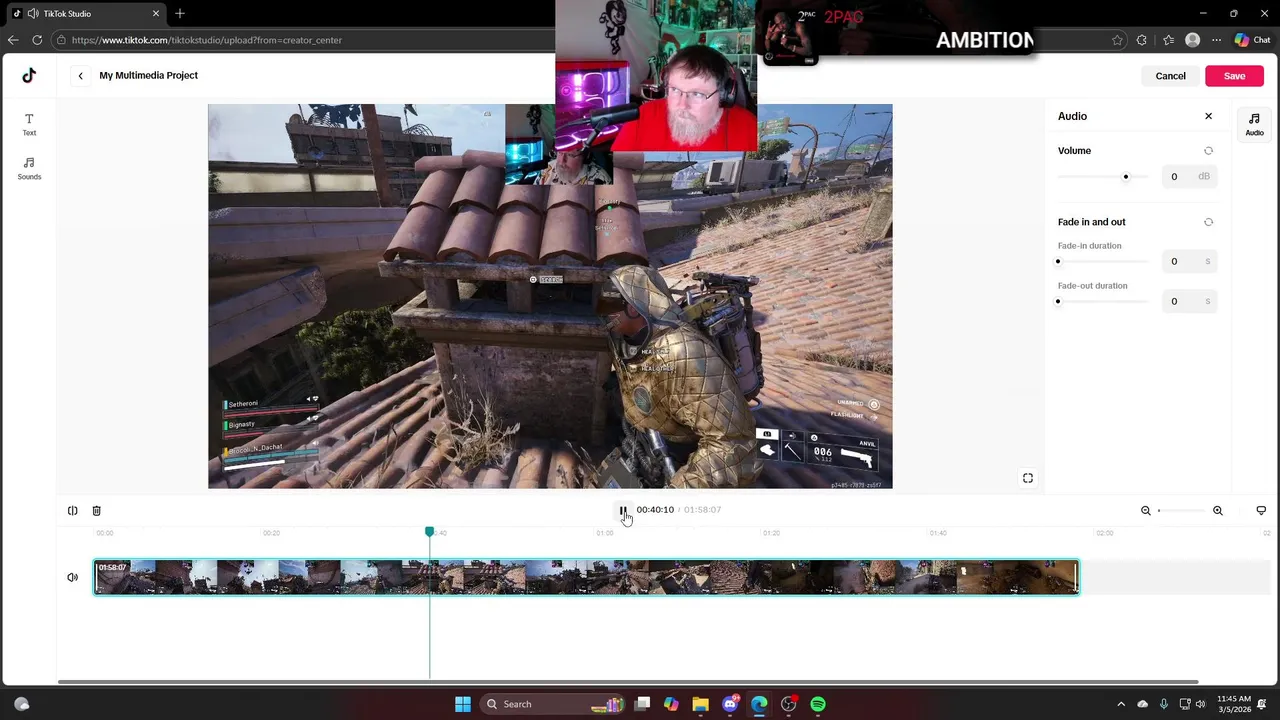This screenshot has height=720, width=1280.
Task: Toggle fullscreen preview of the video
Action: point(1028,478)
